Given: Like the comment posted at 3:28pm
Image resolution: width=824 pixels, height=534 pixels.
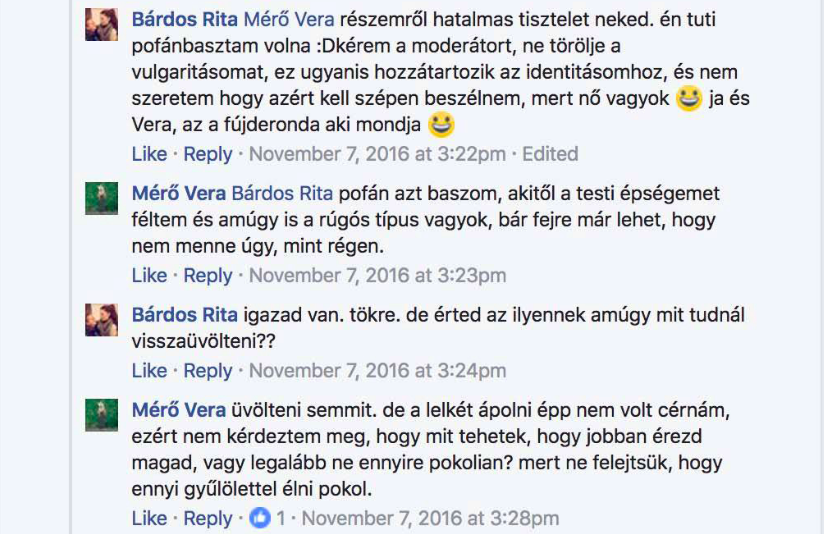Looking at the screenshot, I should click(149, 518).
